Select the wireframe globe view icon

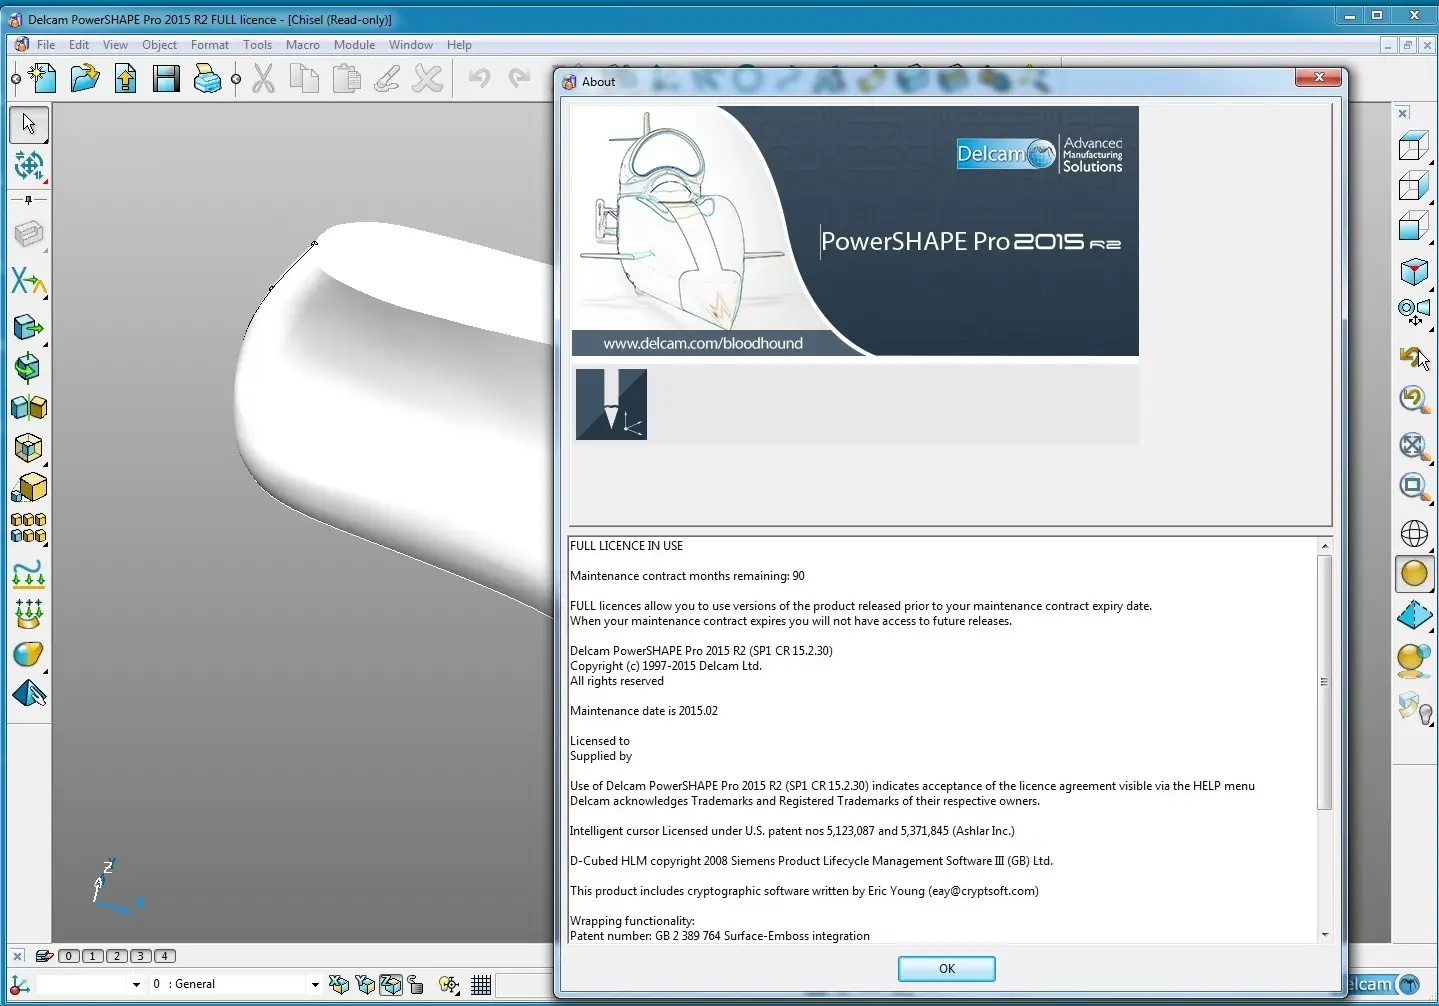[1414, 533]
